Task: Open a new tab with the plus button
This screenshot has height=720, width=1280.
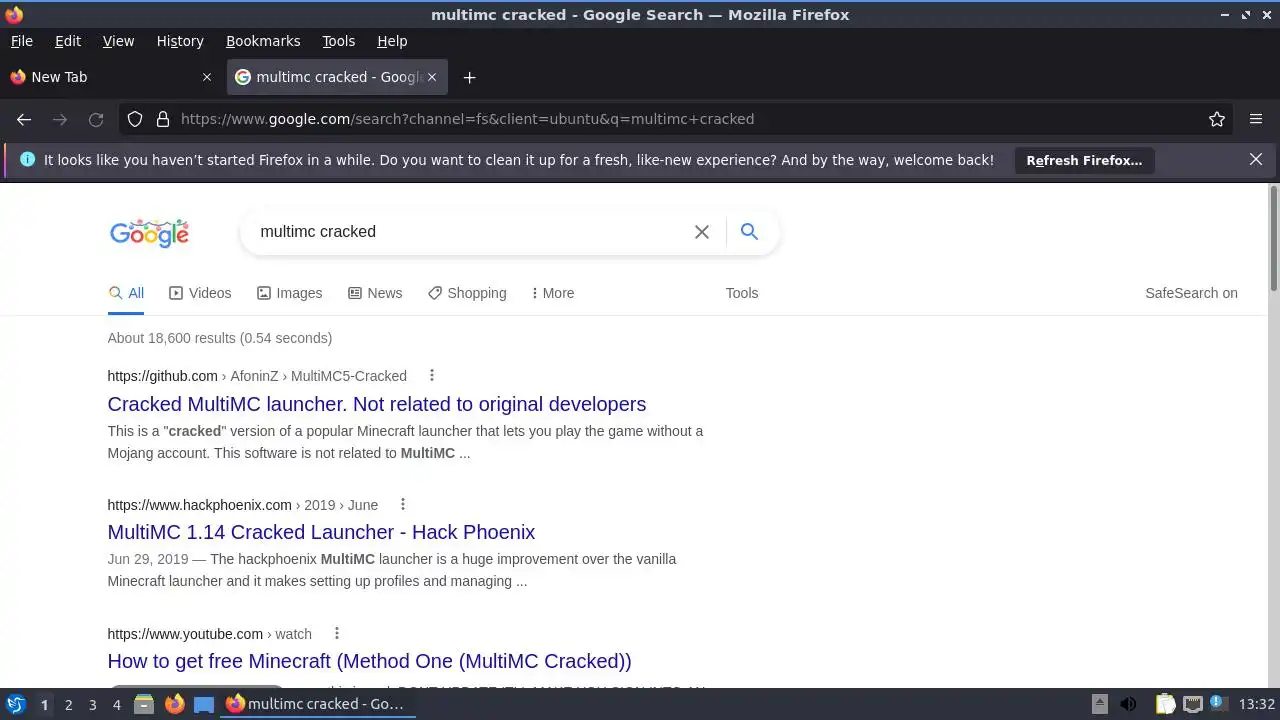Action: click(x=469, y=77)
